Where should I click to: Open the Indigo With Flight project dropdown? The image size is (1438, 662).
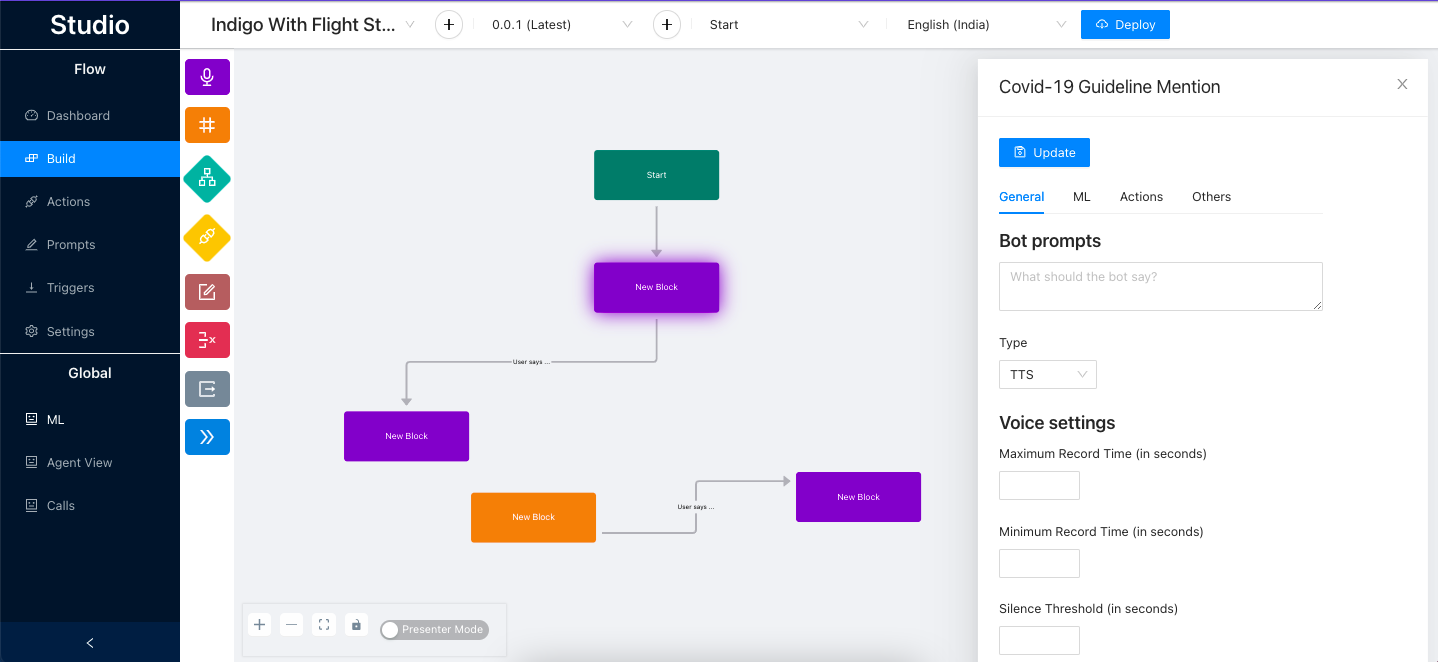coord(313,25)
